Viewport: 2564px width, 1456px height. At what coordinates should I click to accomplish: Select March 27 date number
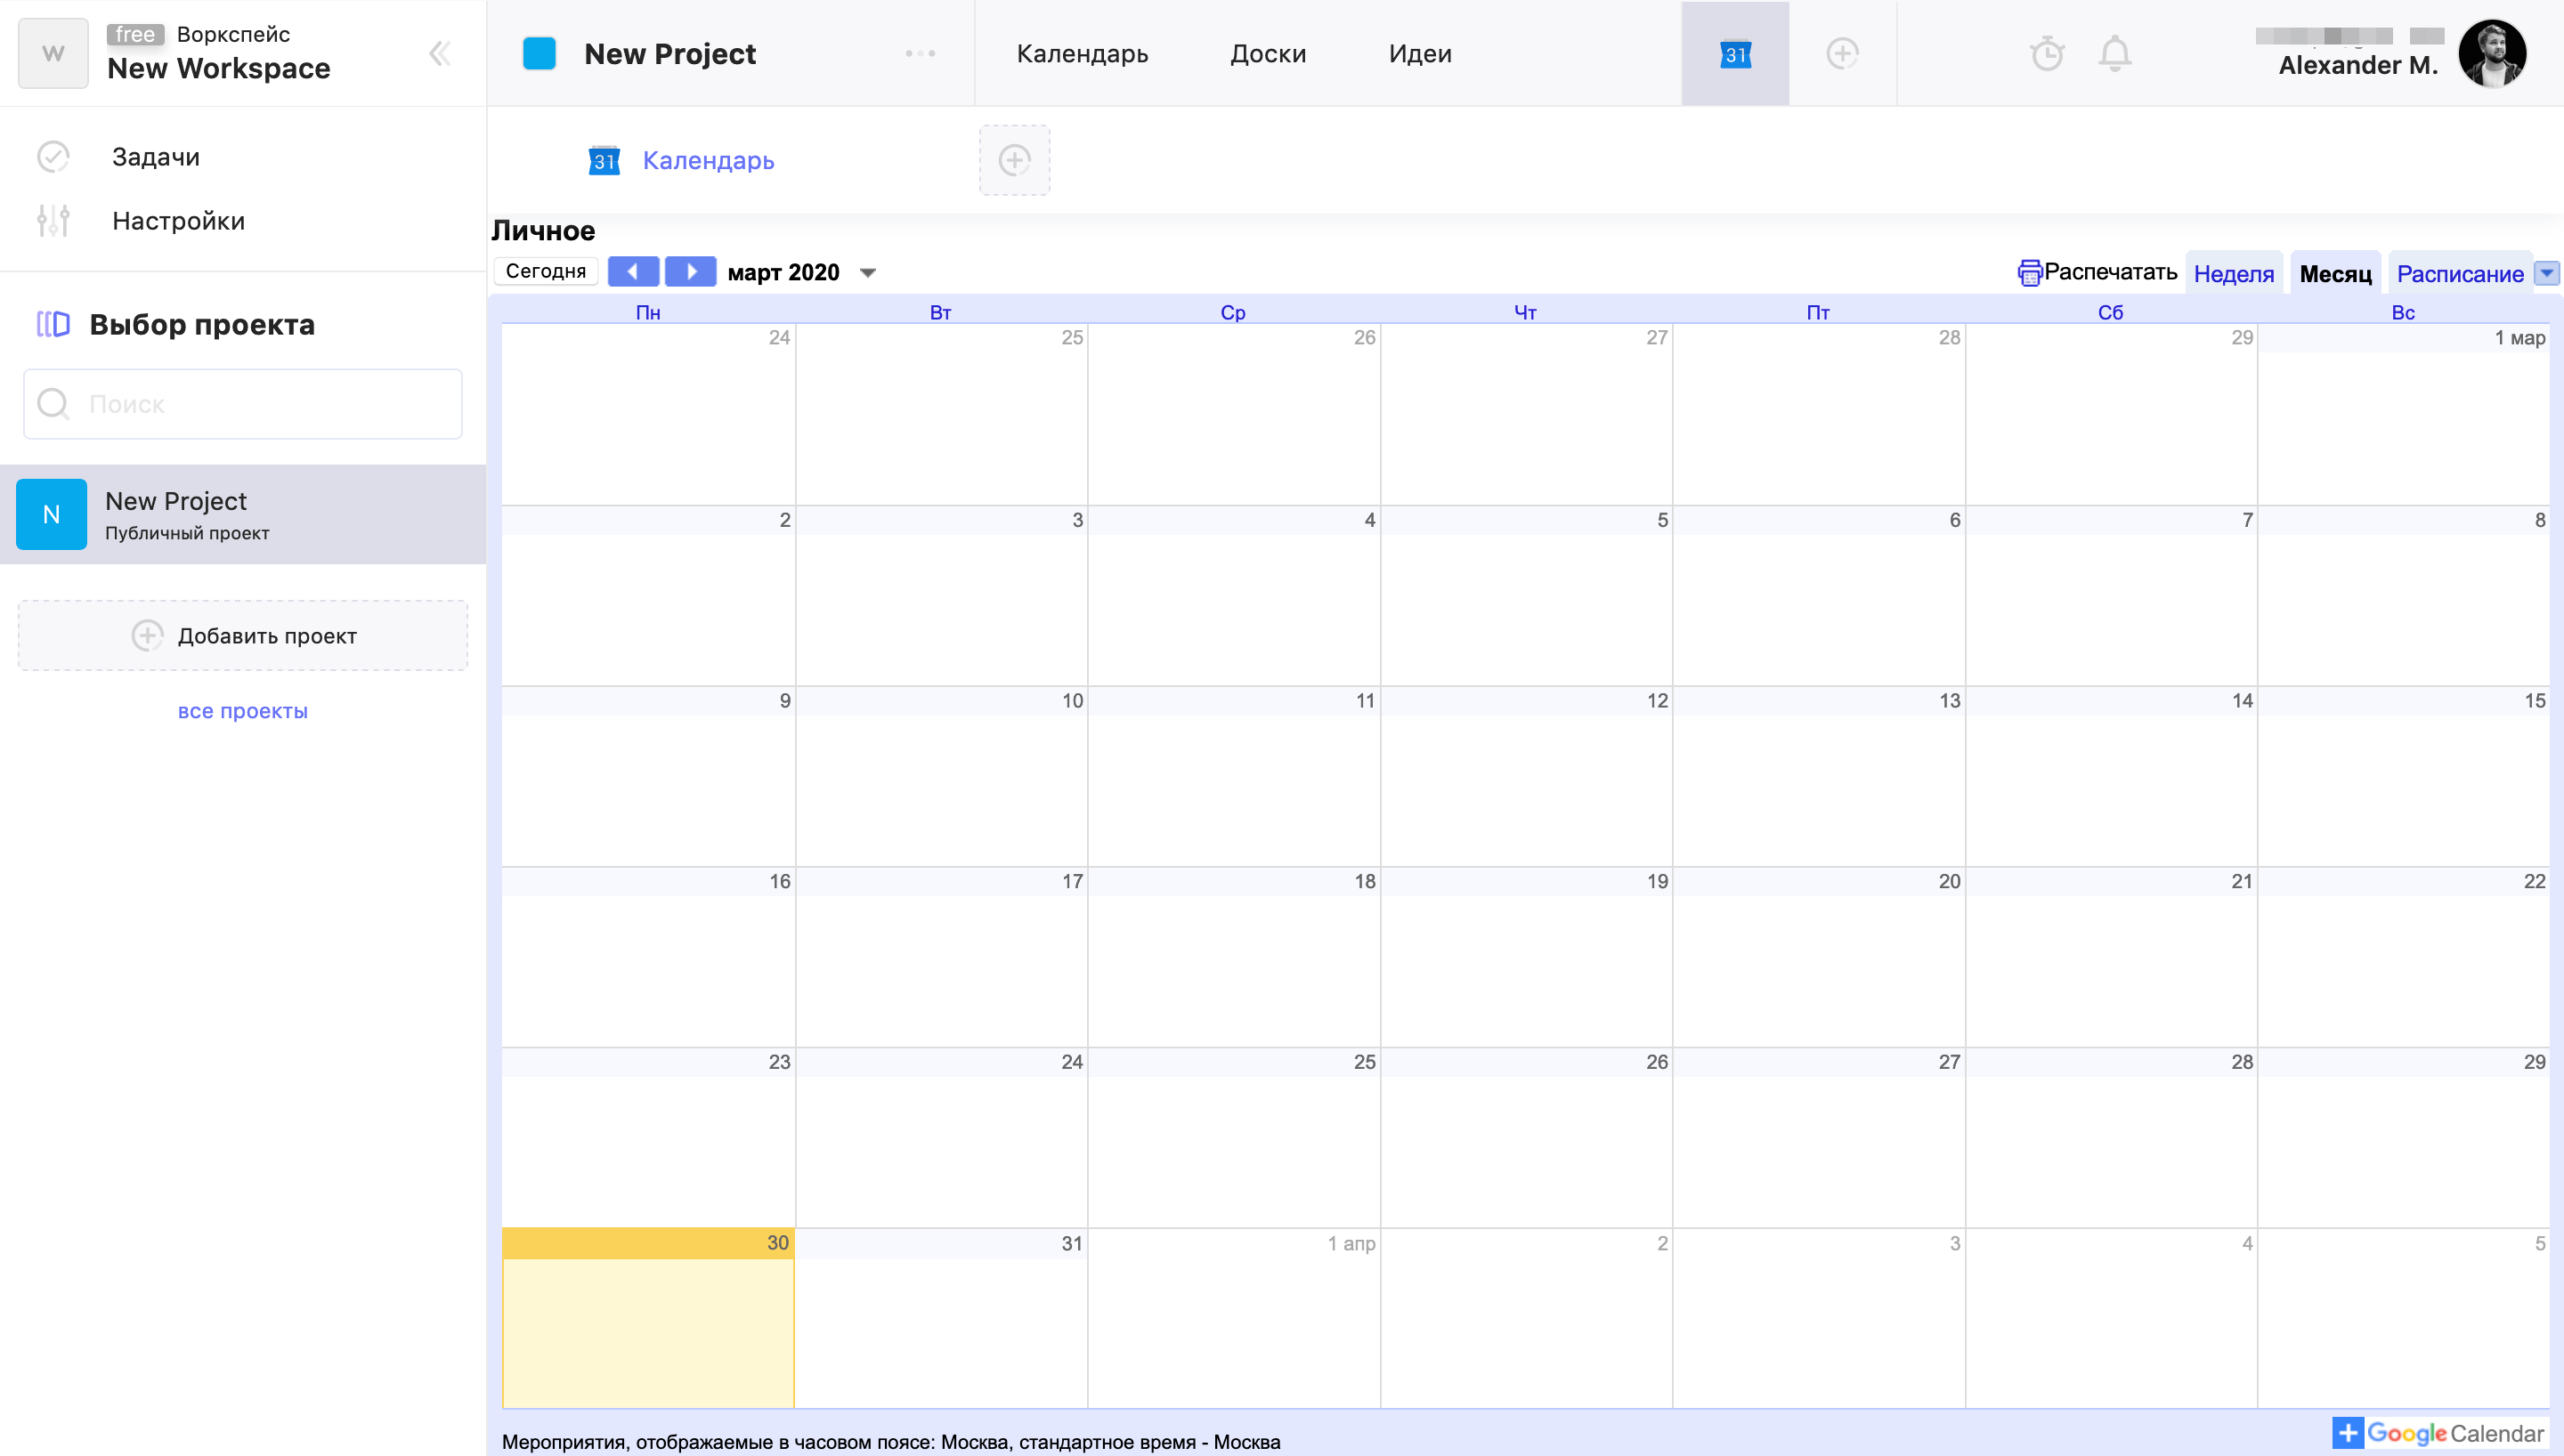click(x=1949, y=1061)
